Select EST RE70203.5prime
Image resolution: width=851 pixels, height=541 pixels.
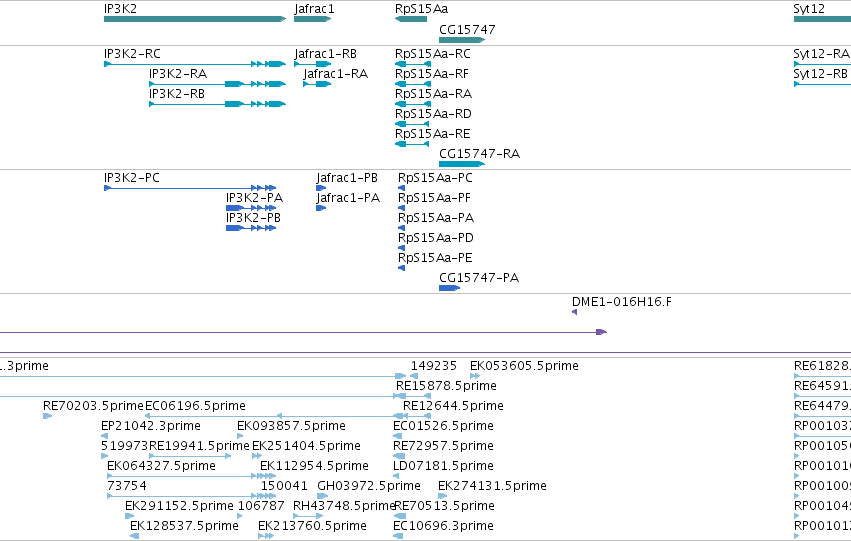[48, 416]
